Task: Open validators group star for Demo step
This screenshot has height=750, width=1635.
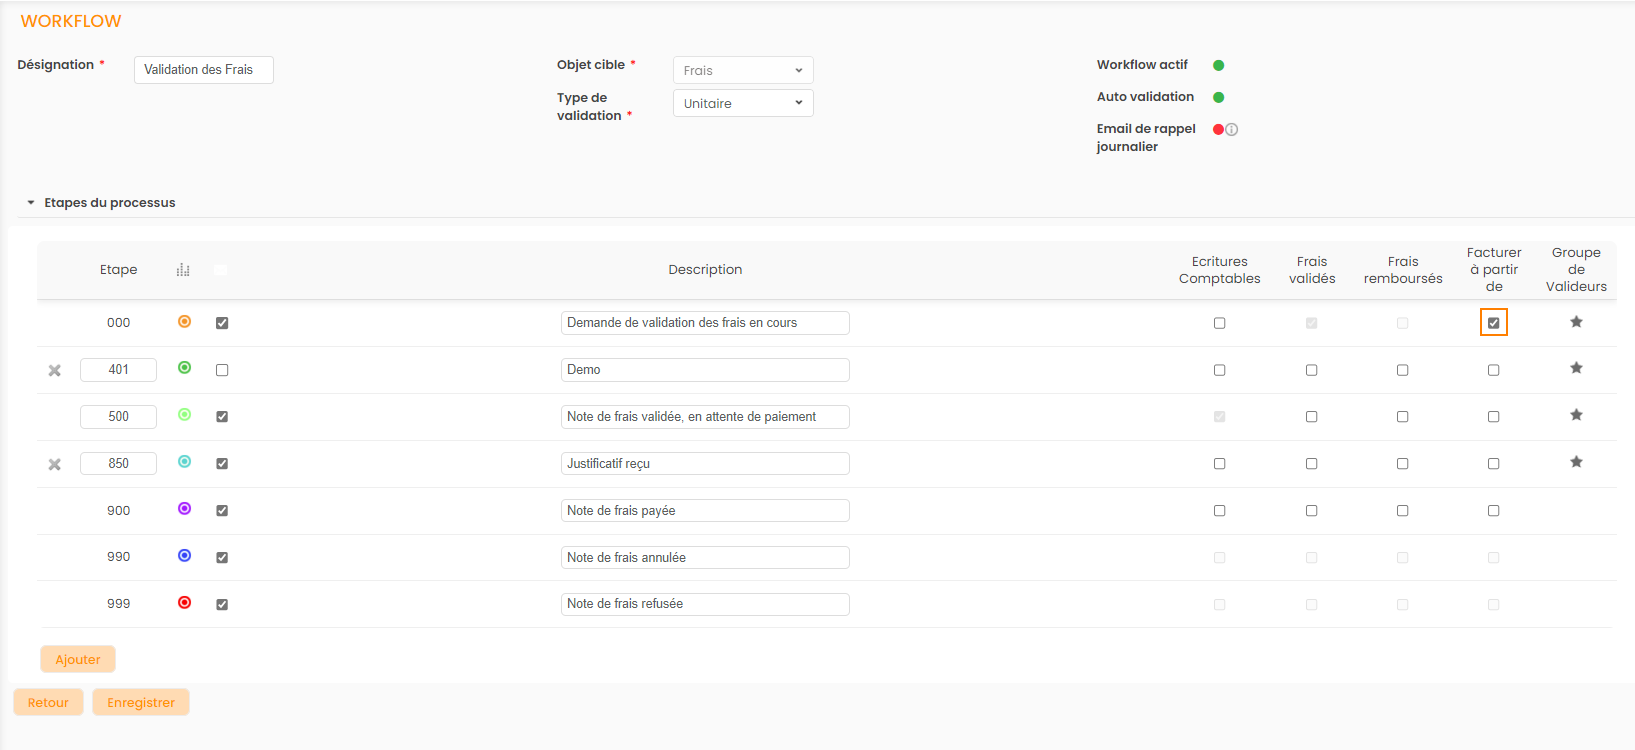Action: click(1576, 368)
